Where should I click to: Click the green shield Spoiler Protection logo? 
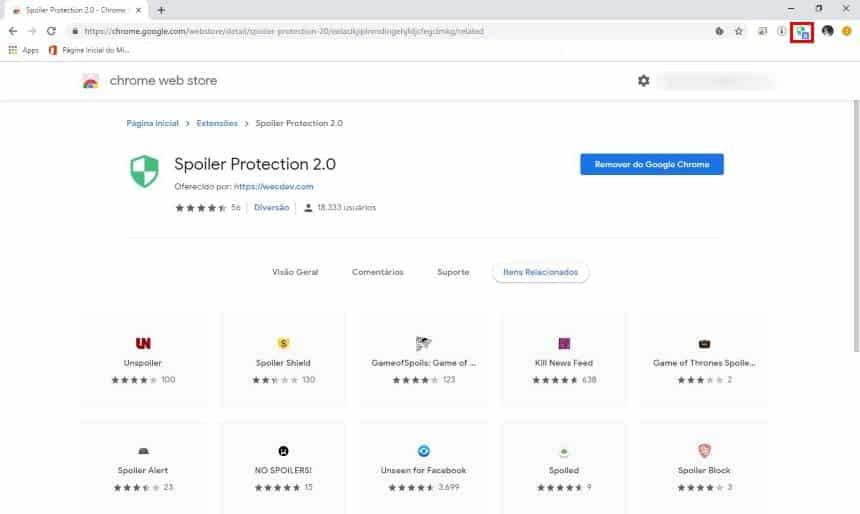pyautogui.click(x=144, y=171)
